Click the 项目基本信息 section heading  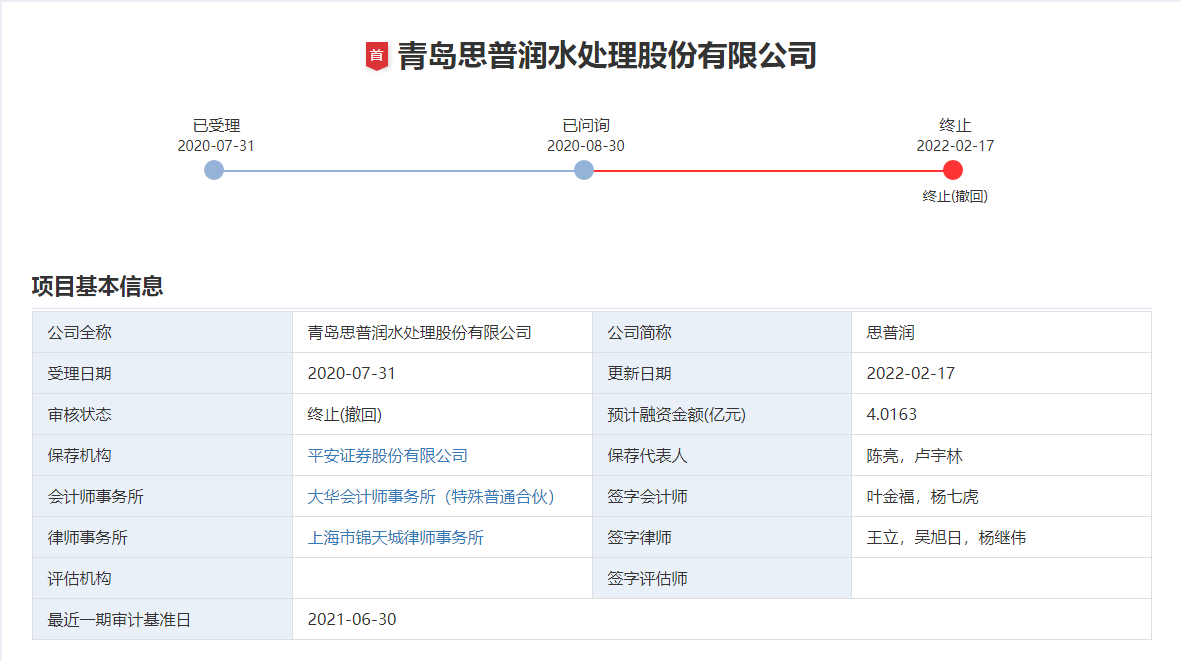97,286
